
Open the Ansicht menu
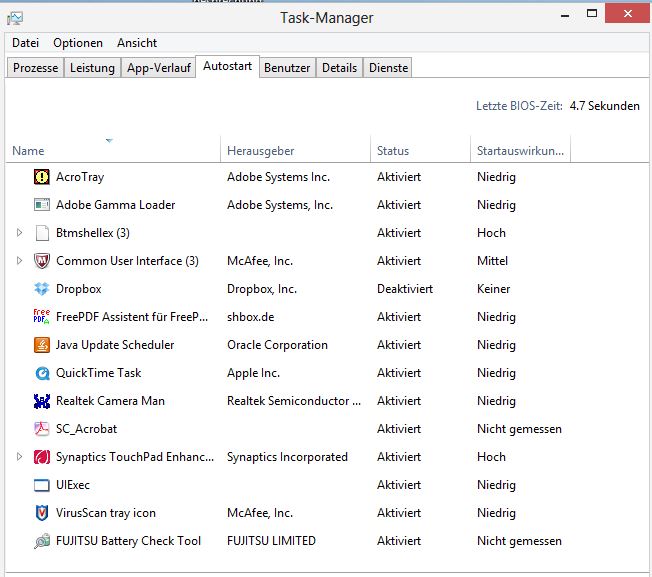[137, 43]
